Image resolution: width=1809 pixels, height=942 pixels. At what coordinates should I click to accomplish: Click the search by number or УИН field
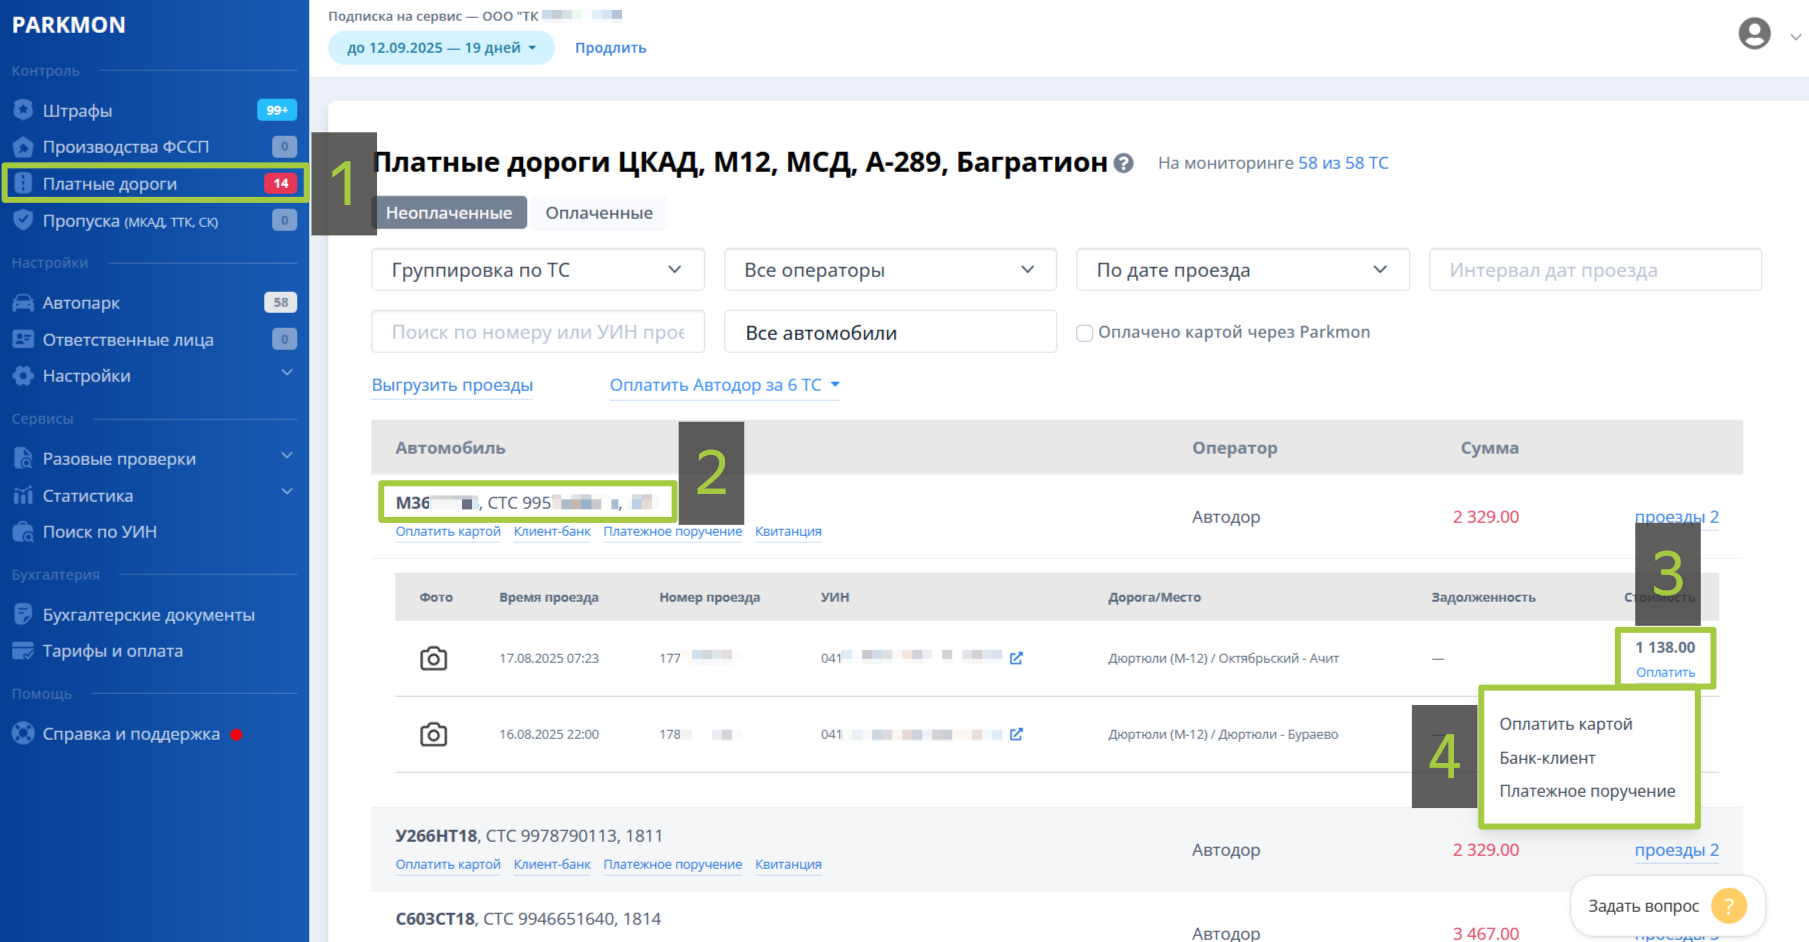coord(538,332)
